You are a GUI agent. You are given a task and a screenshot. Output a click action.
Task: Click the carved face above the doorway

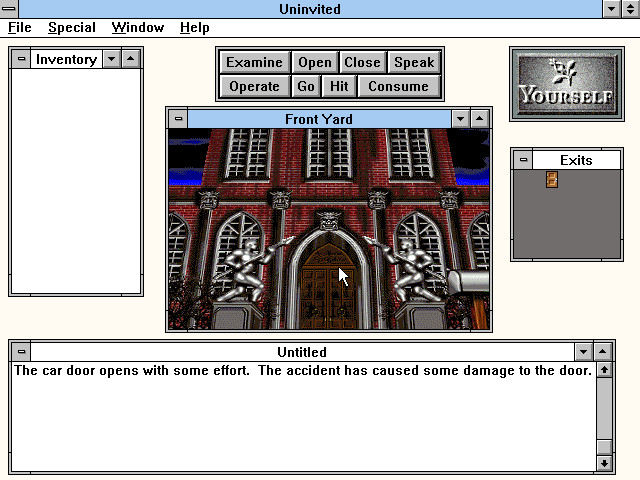tap(329, 220)
